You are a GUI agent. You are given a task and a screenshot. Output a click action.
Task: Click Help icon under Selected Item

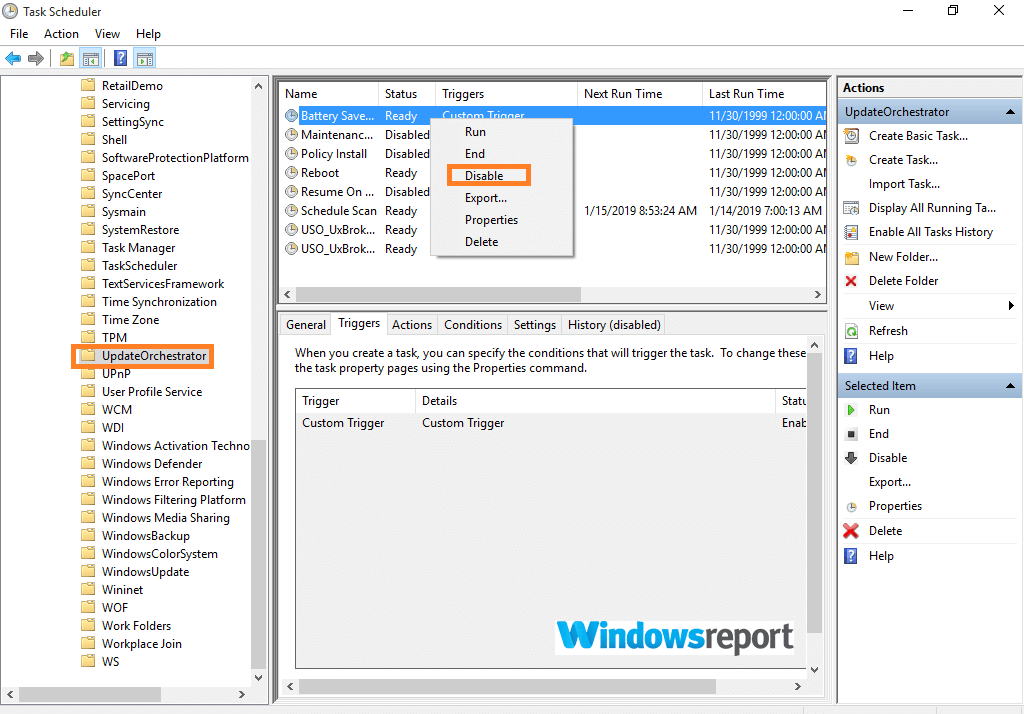851,556
